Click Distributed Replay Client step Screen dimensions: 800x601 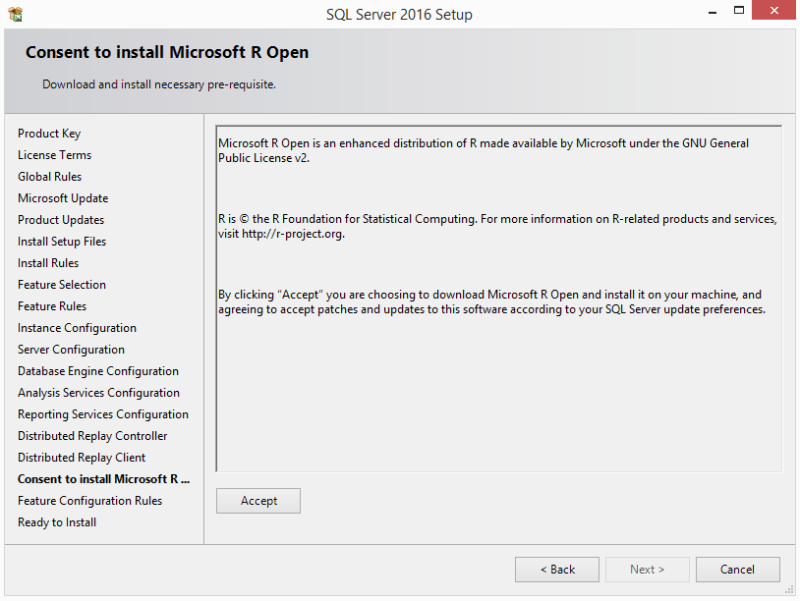82,458
